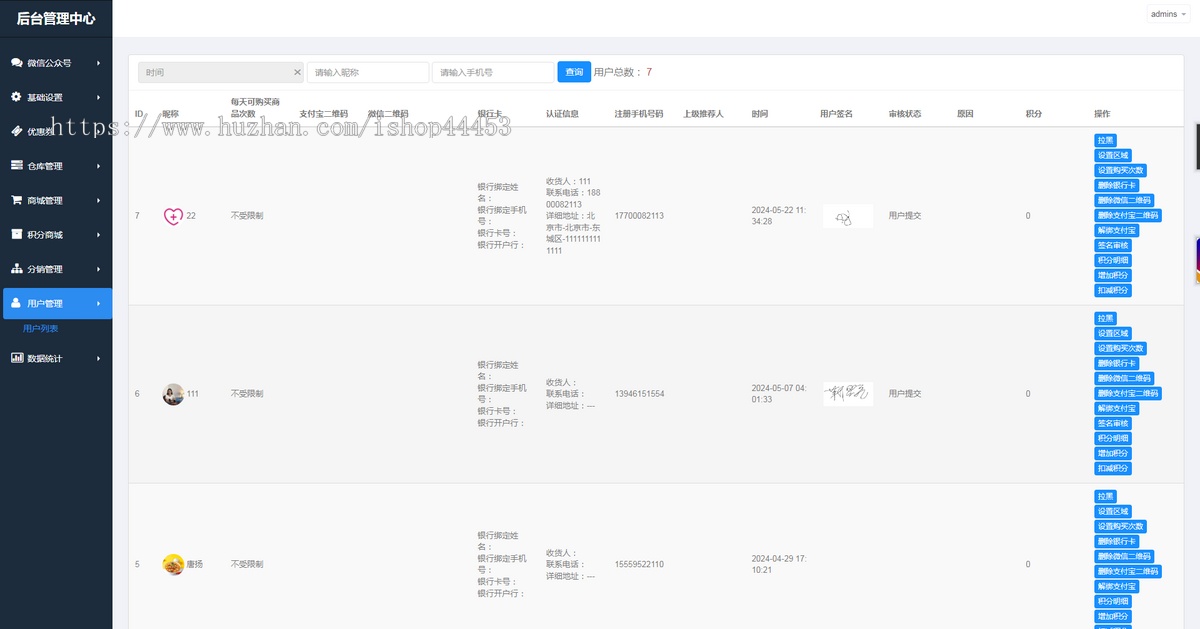Click 拉黑 for user 唐扬
This screenshot has height=629, width=1200.
coord(1105,496)
